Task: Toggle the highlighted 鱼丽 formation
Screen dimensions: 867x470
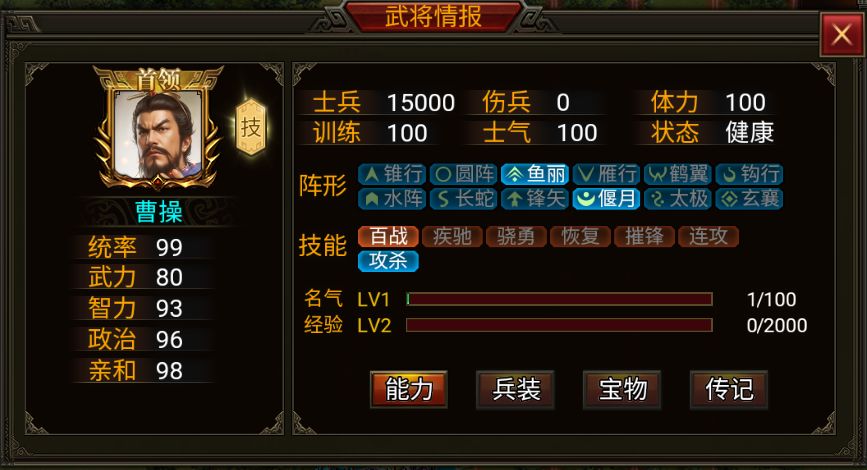Action: pyautogui.click(x=535, y=174)
